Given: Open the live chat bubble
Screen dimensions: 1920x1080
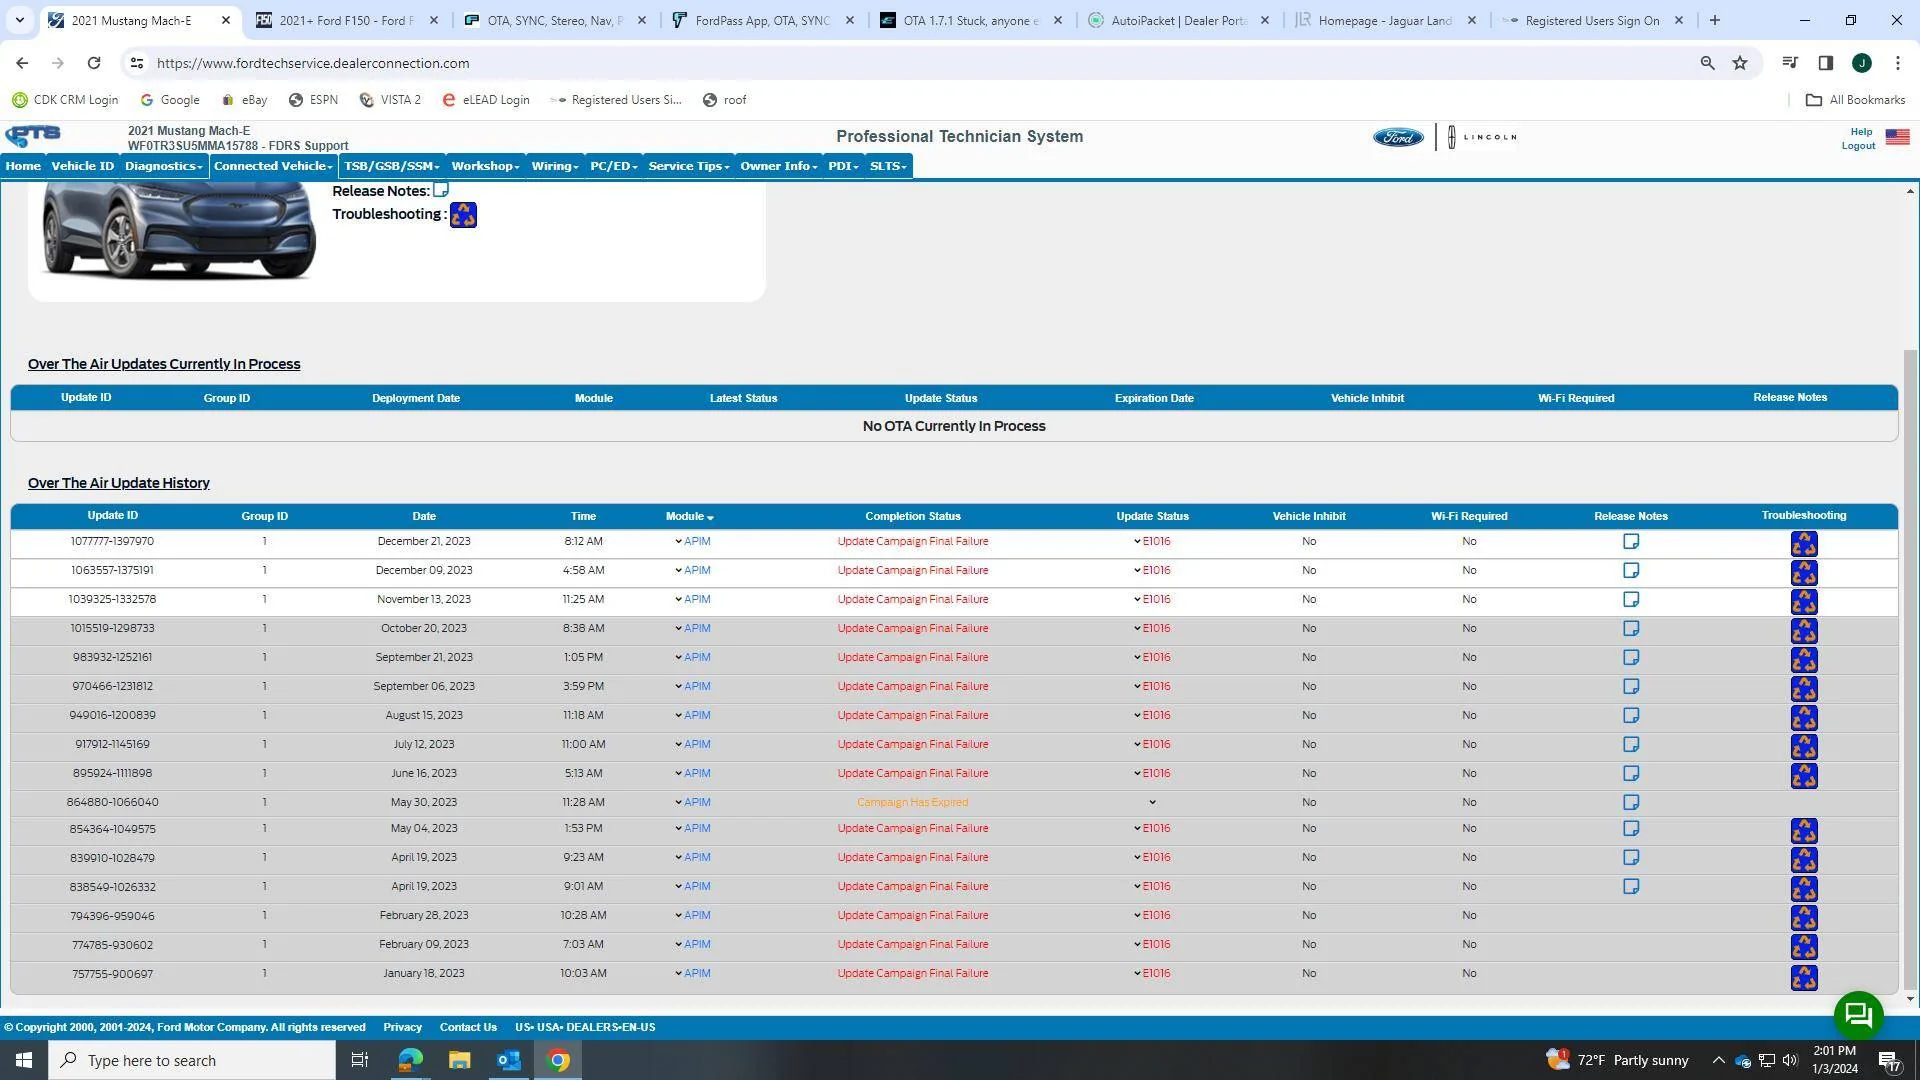Looking at the screenshot, I should 1859,1015.
